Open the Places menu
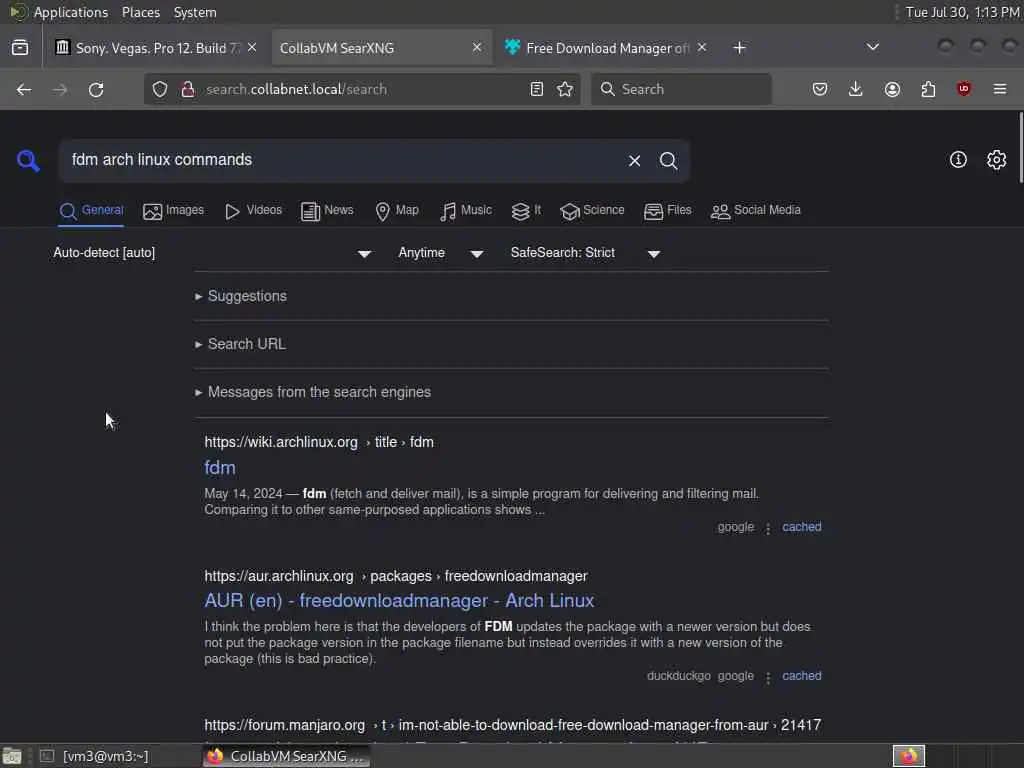The width and height of the screenshot is (1024, 768). [140, 12]
